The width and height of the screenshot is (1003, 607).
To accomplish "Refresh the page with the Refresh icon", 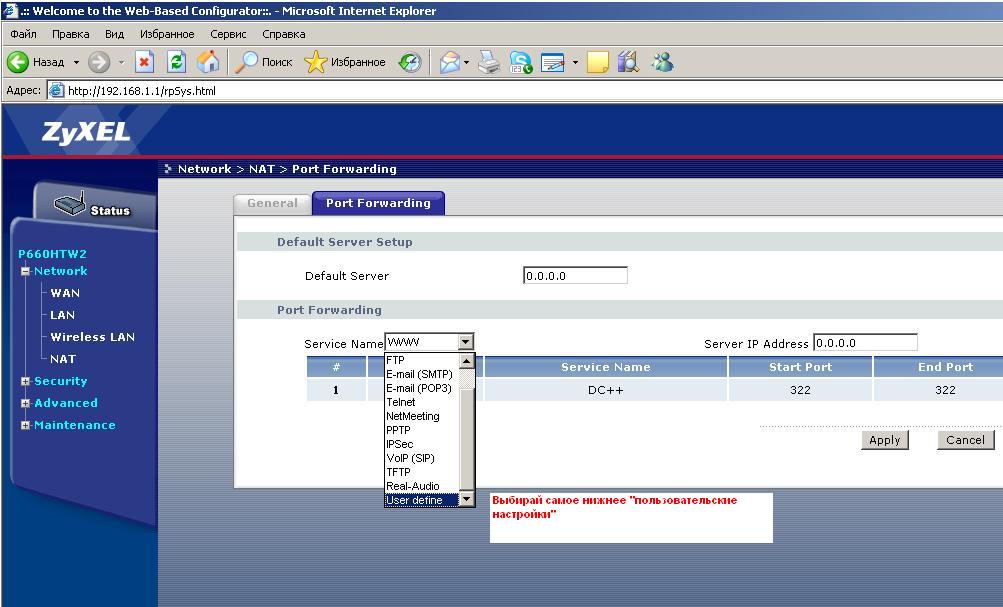I will pyautogui.click(x=176, y=62).
